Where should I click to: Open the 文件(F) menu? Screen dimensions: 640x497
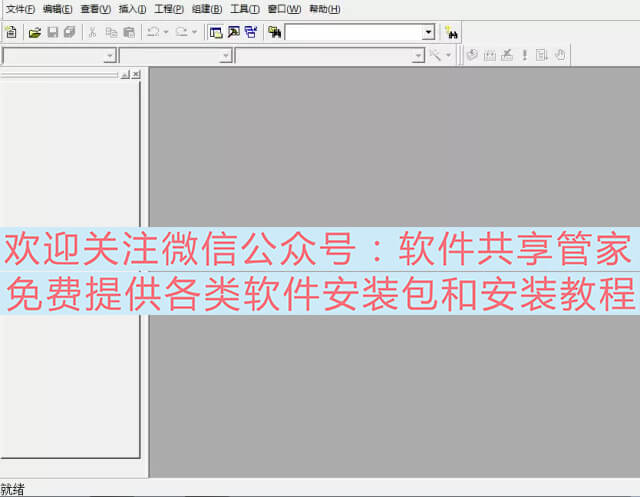coord(20,9)
